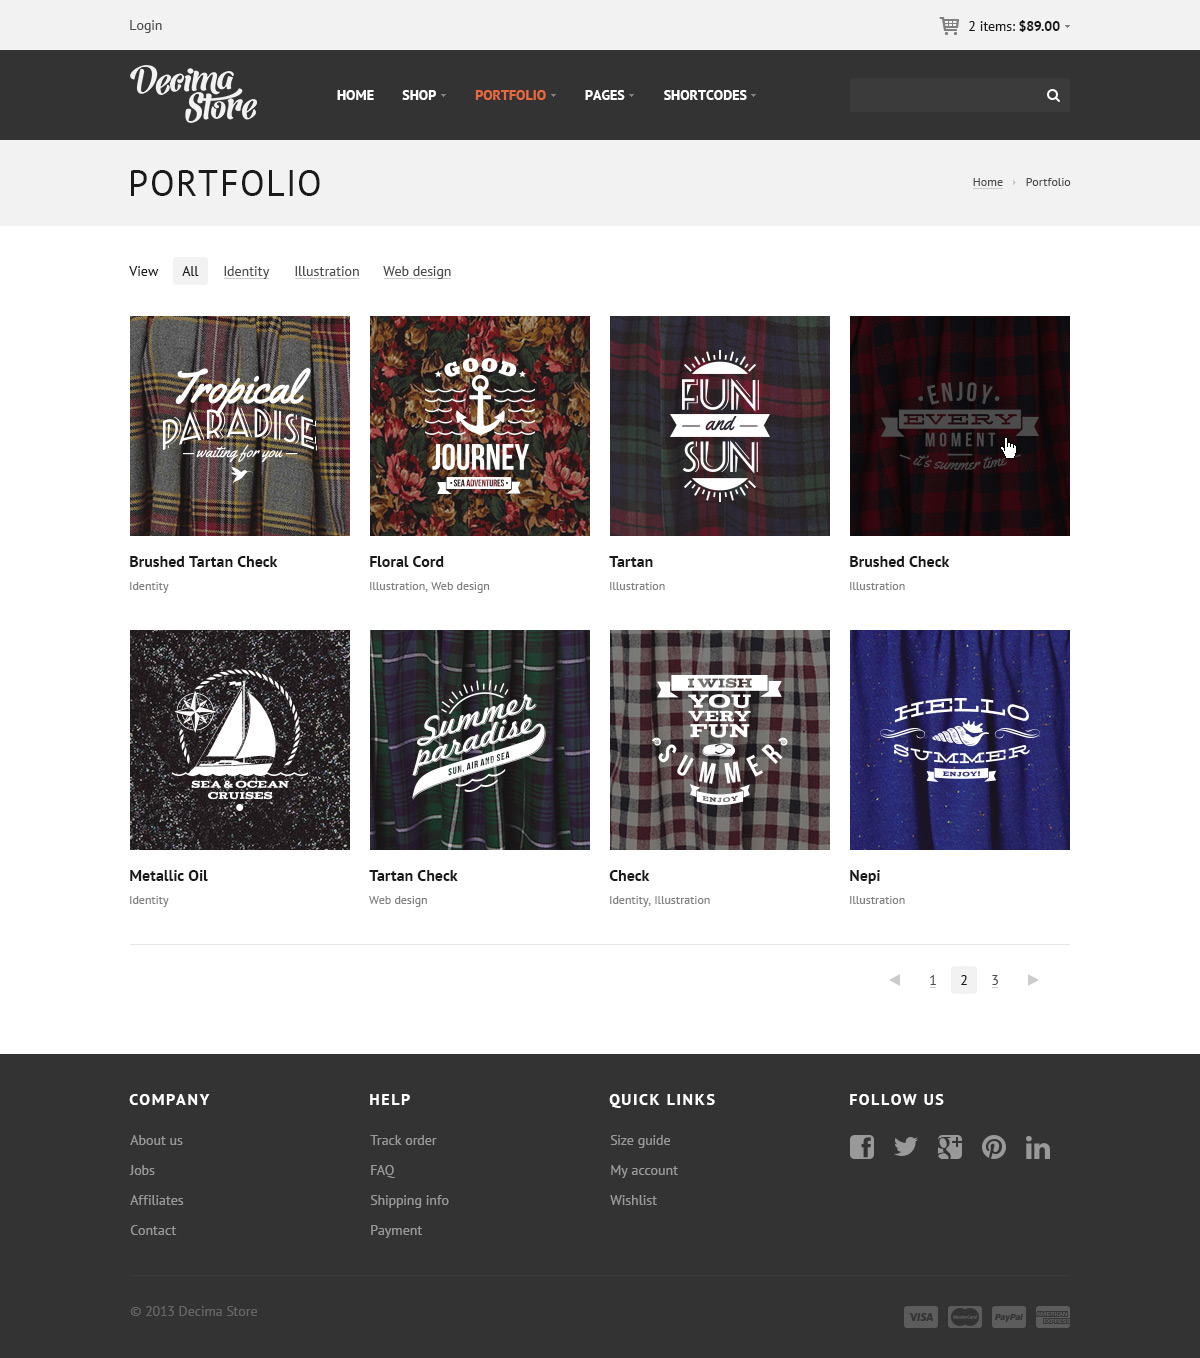Expand the Shop menu dropdown
The width and height of the screenshot is (1200, 1358).
pyautogui.click(x=424, y=95)
